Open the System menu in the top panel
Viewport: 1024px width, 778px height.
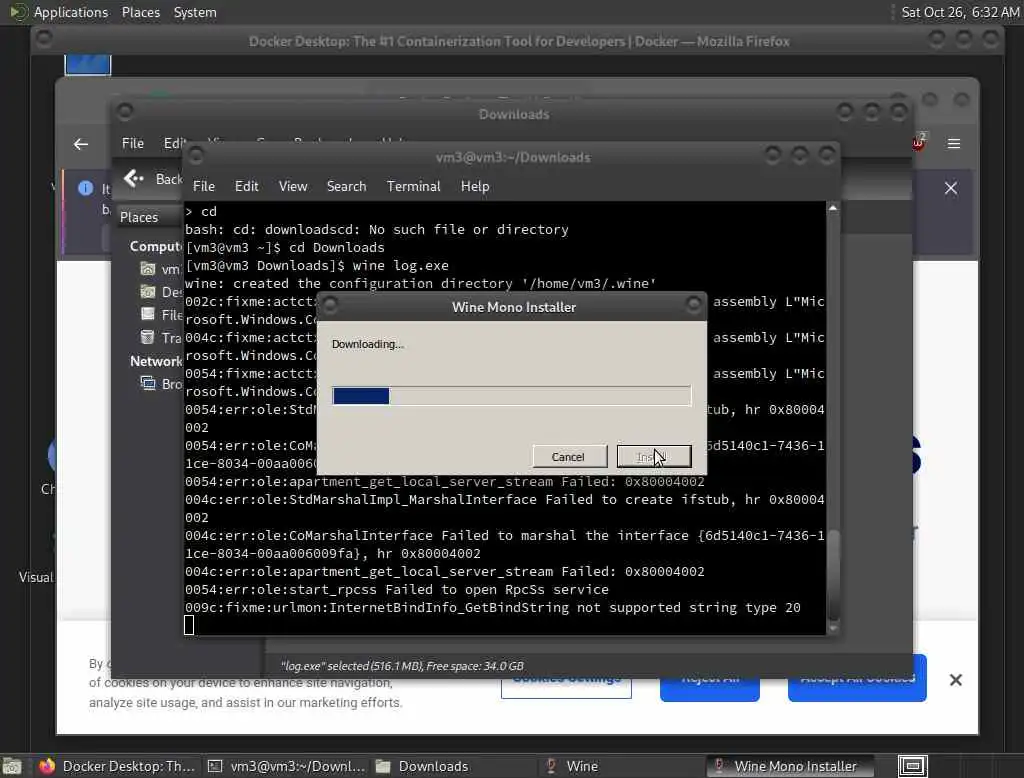pyautogui.click(x=195, y=12)
